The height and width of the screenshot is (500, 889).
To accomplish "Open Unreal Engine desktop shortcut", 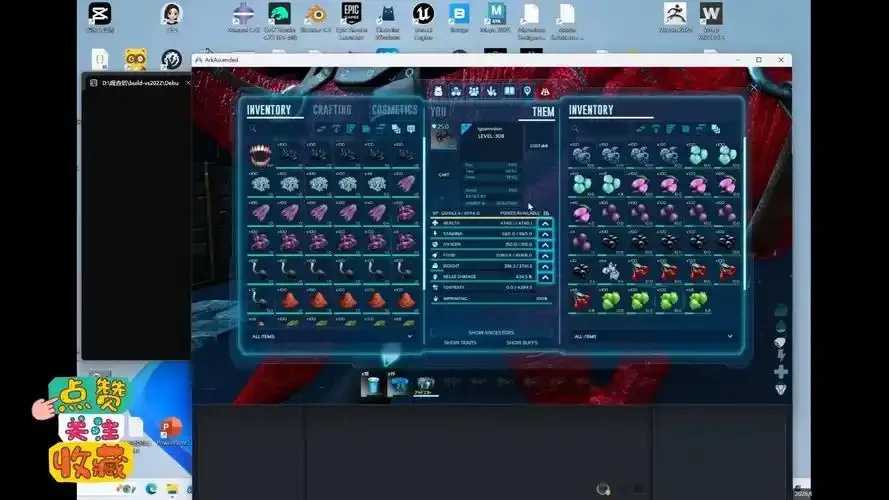I will pos(423,20).
